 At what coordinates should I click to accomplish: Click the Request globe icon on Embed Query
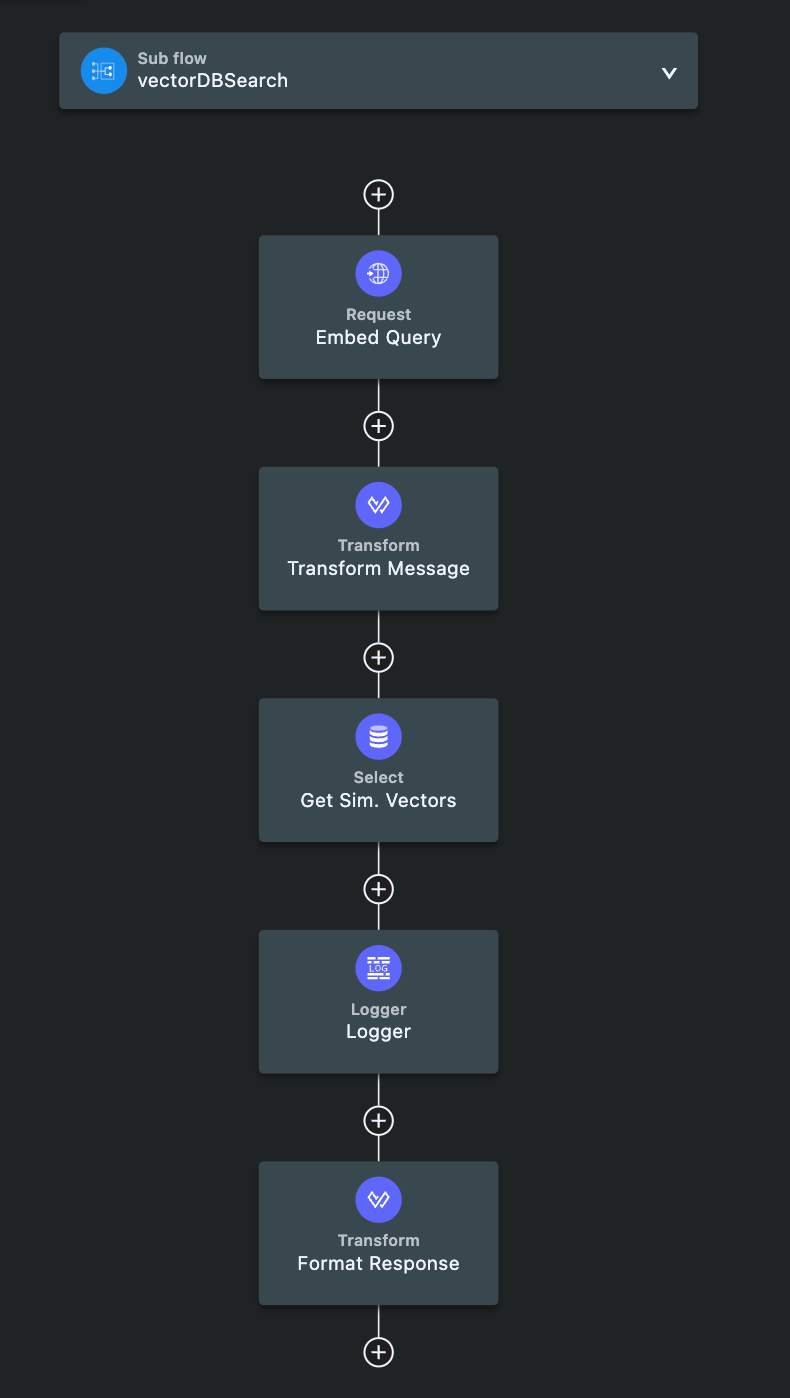tap(378, 272)
